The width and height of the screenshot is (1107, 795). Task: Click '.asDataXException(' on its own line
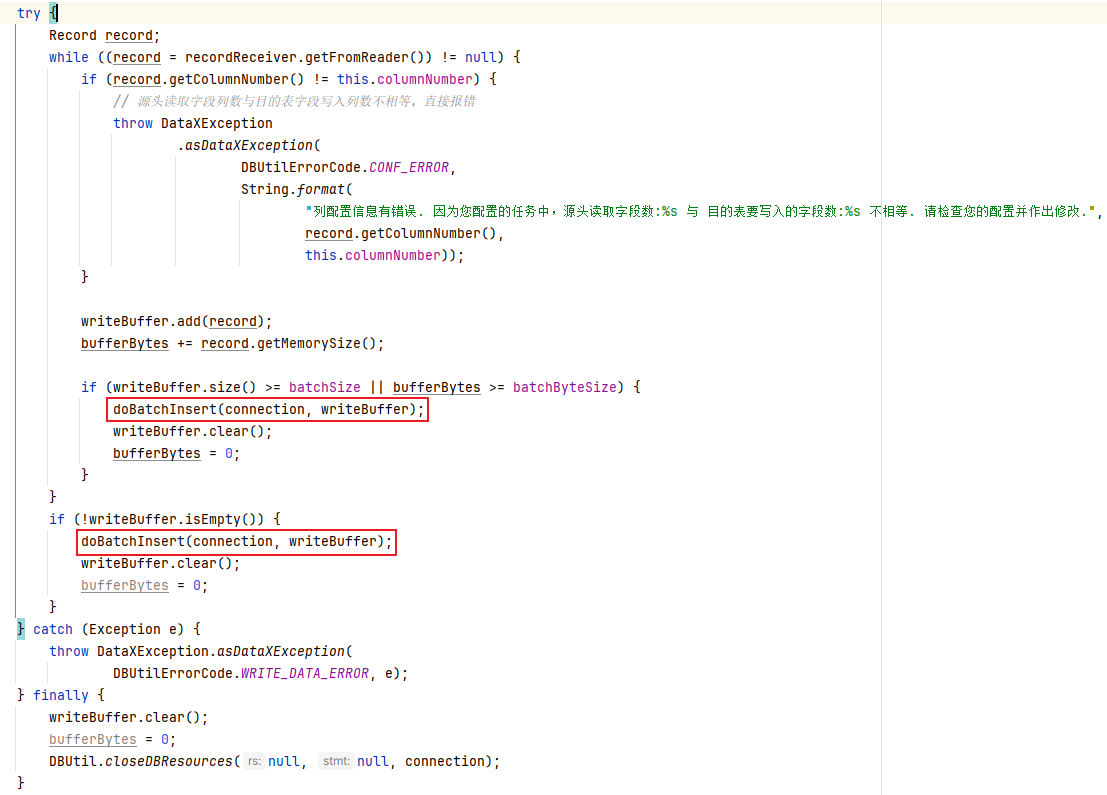[249, 145]
